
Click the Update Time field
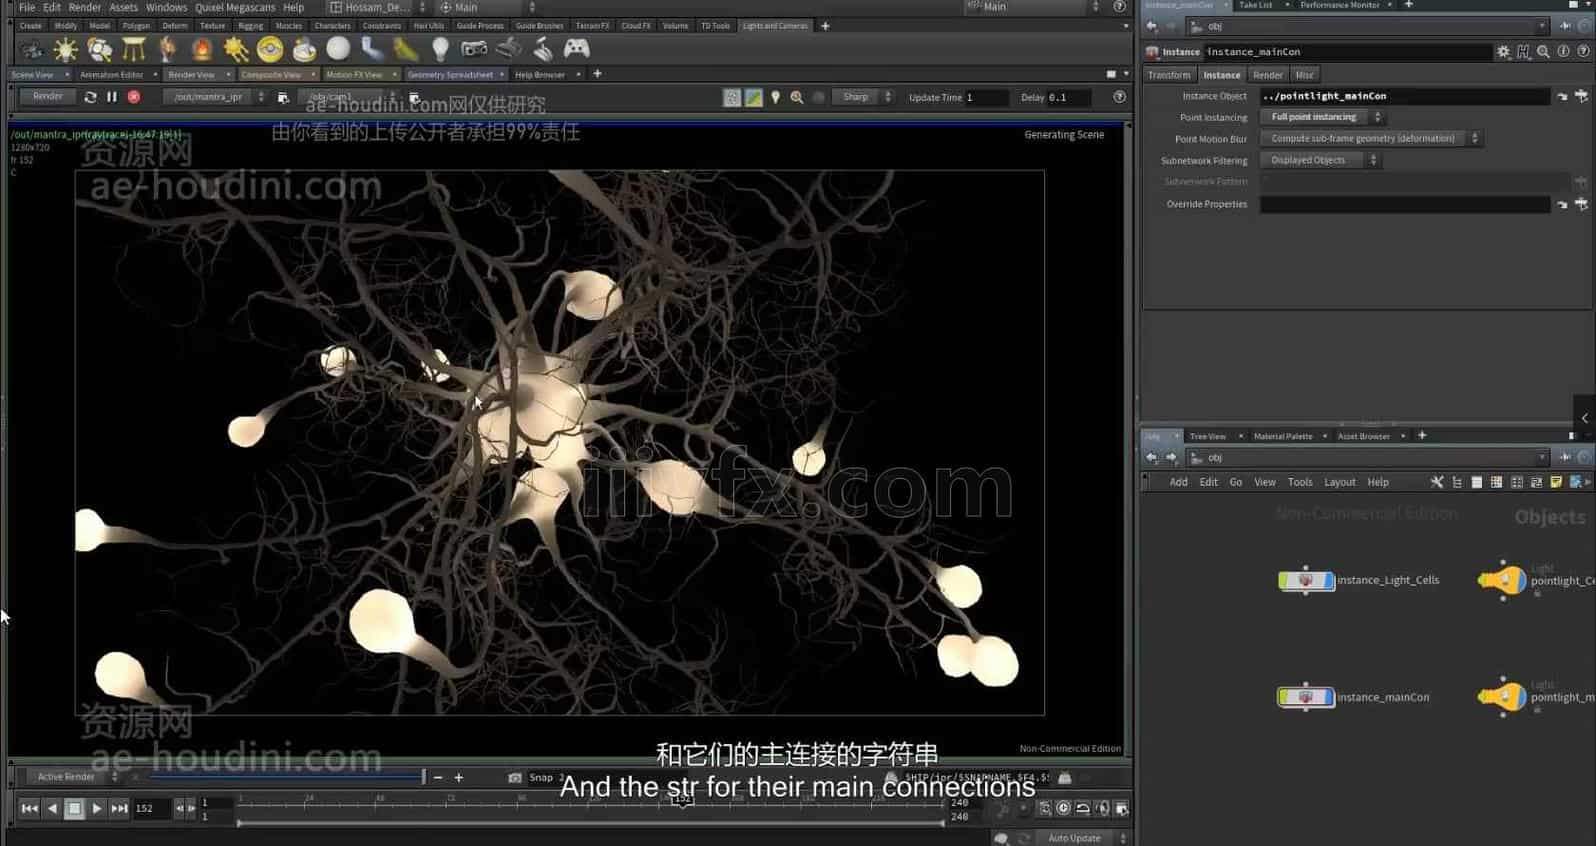[985, 97]
